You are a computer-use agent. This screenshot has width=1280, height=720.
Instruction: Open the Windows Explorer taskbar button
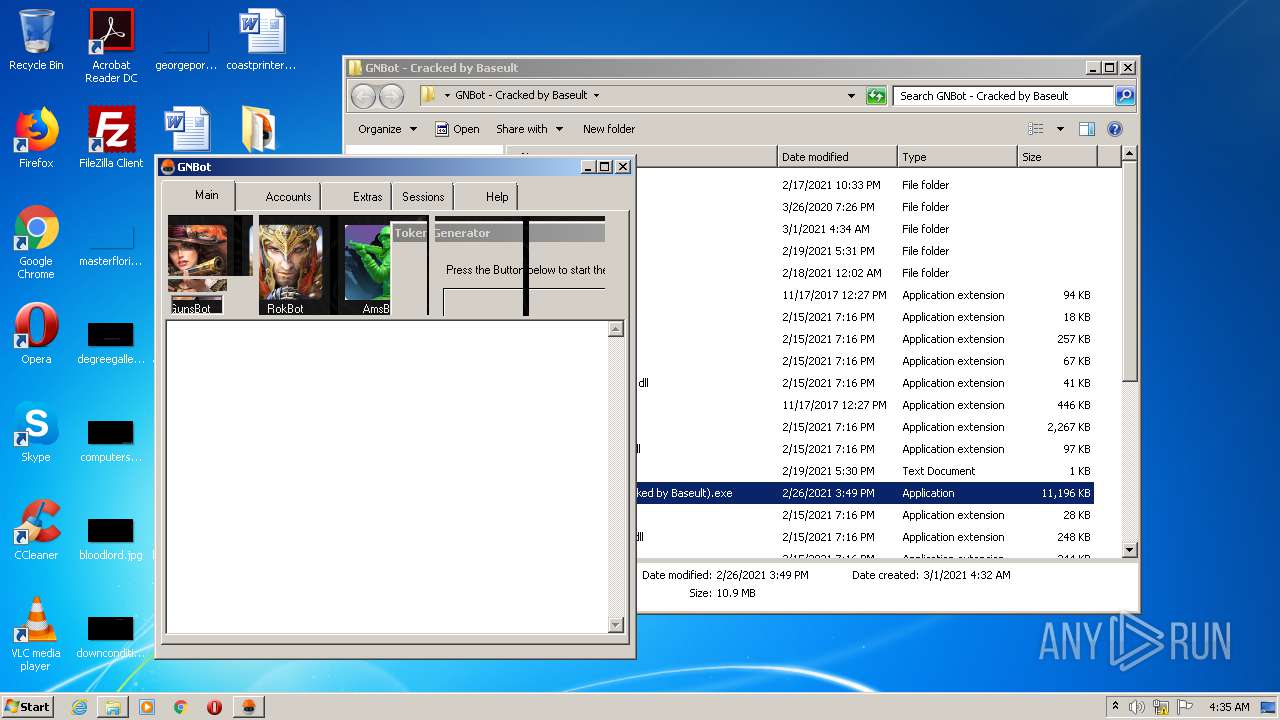click(x=113, y=707)
